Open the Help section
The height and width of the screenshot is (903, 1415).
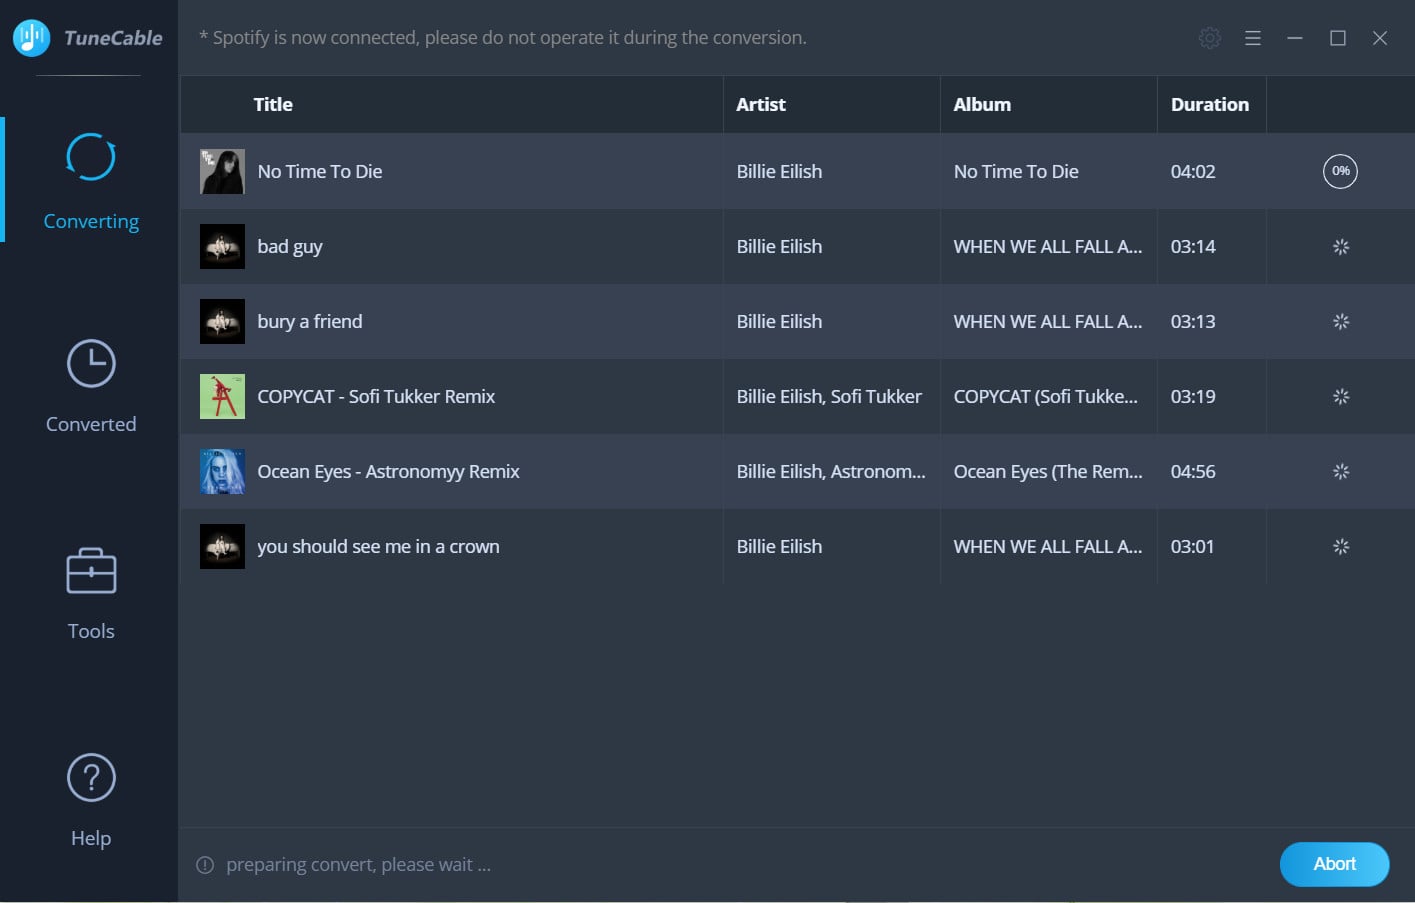(91, 800)
